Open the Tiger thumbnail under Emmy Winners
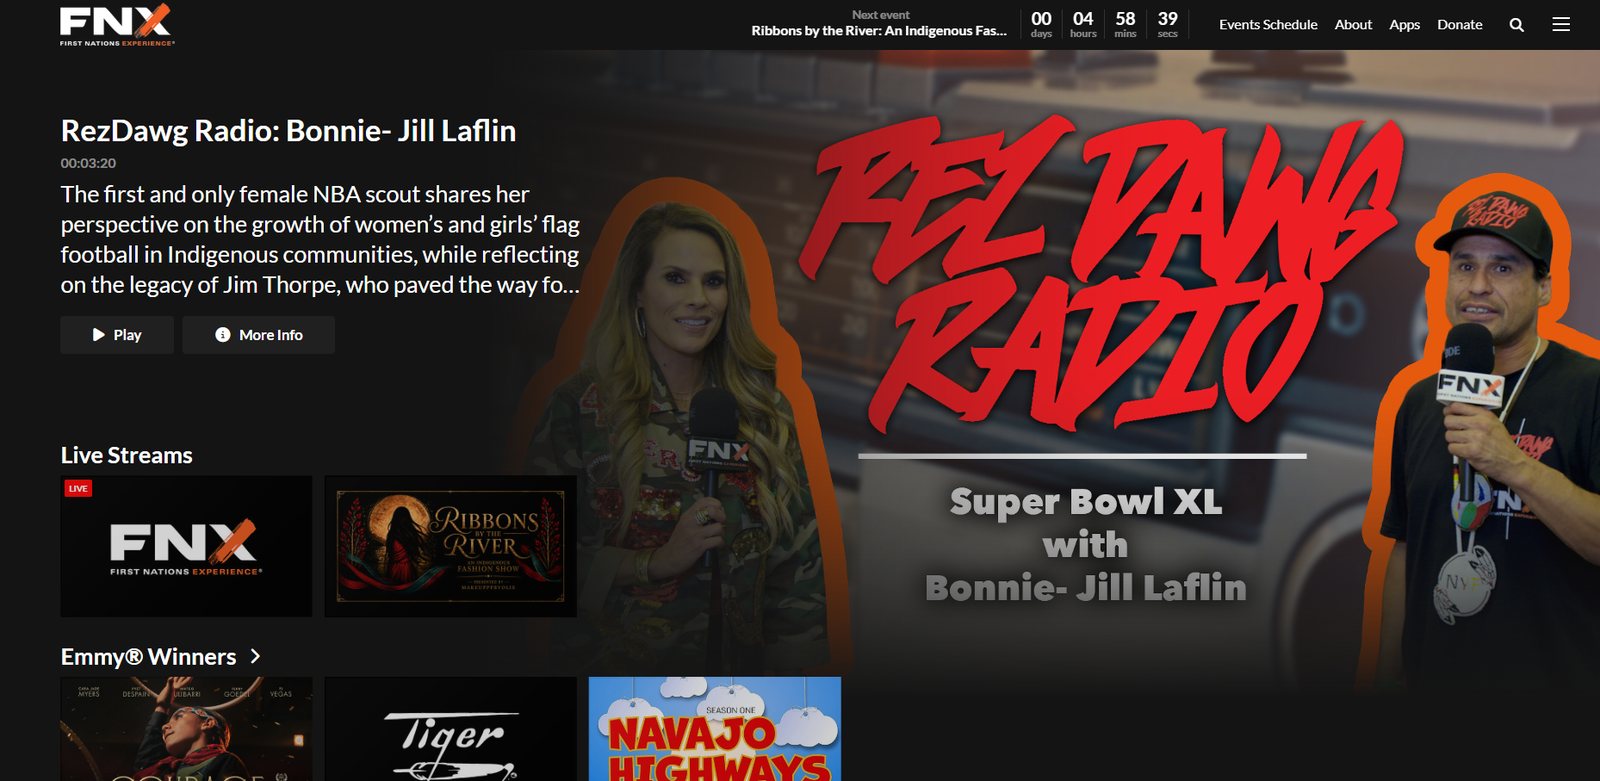 [451, 729]
